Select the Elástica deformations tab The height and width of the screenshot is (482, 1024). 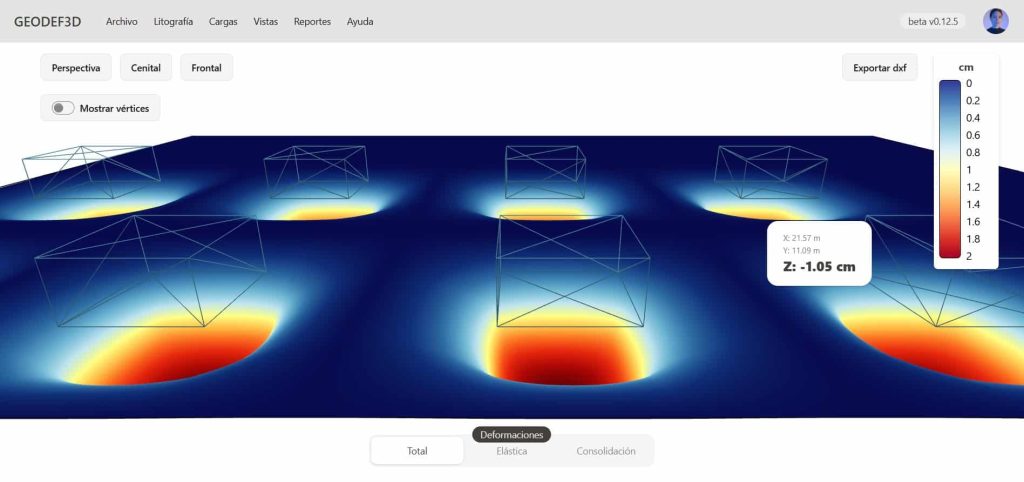click(x=511, y=451)
